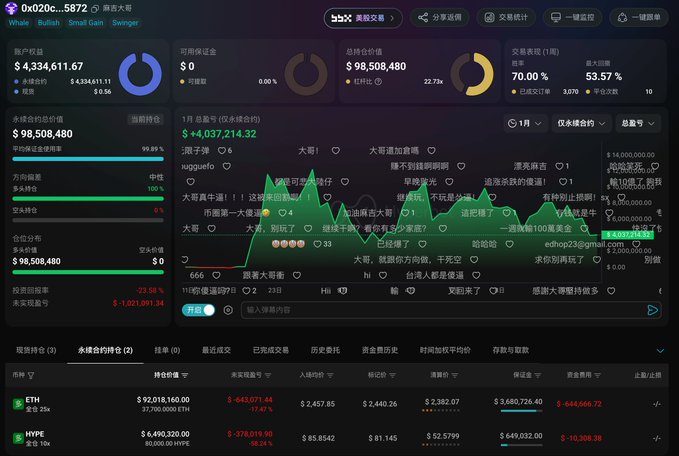The width and height of the screenshot is (679, 456).
Task: Click the 当前持仓 badge
Action: [x=146, y=120]
